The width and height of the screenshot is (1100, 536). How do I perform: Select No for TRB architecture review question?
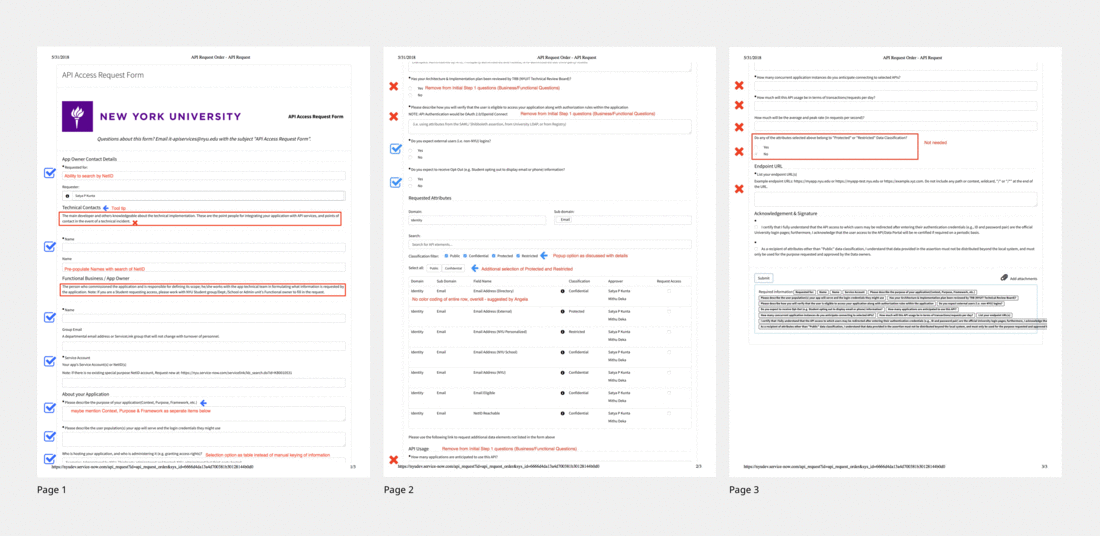point(410,95)
